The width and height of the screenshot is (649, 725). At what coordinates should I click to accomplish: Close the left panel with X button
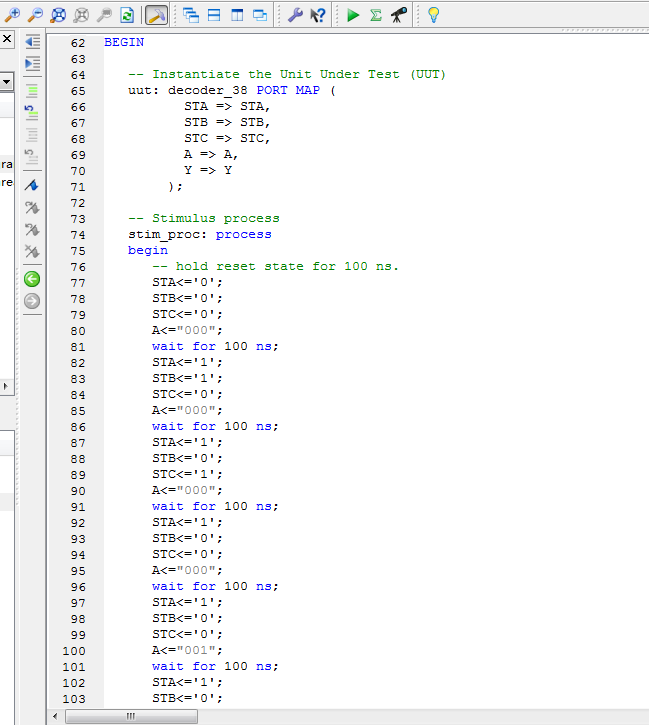point(6,39)
